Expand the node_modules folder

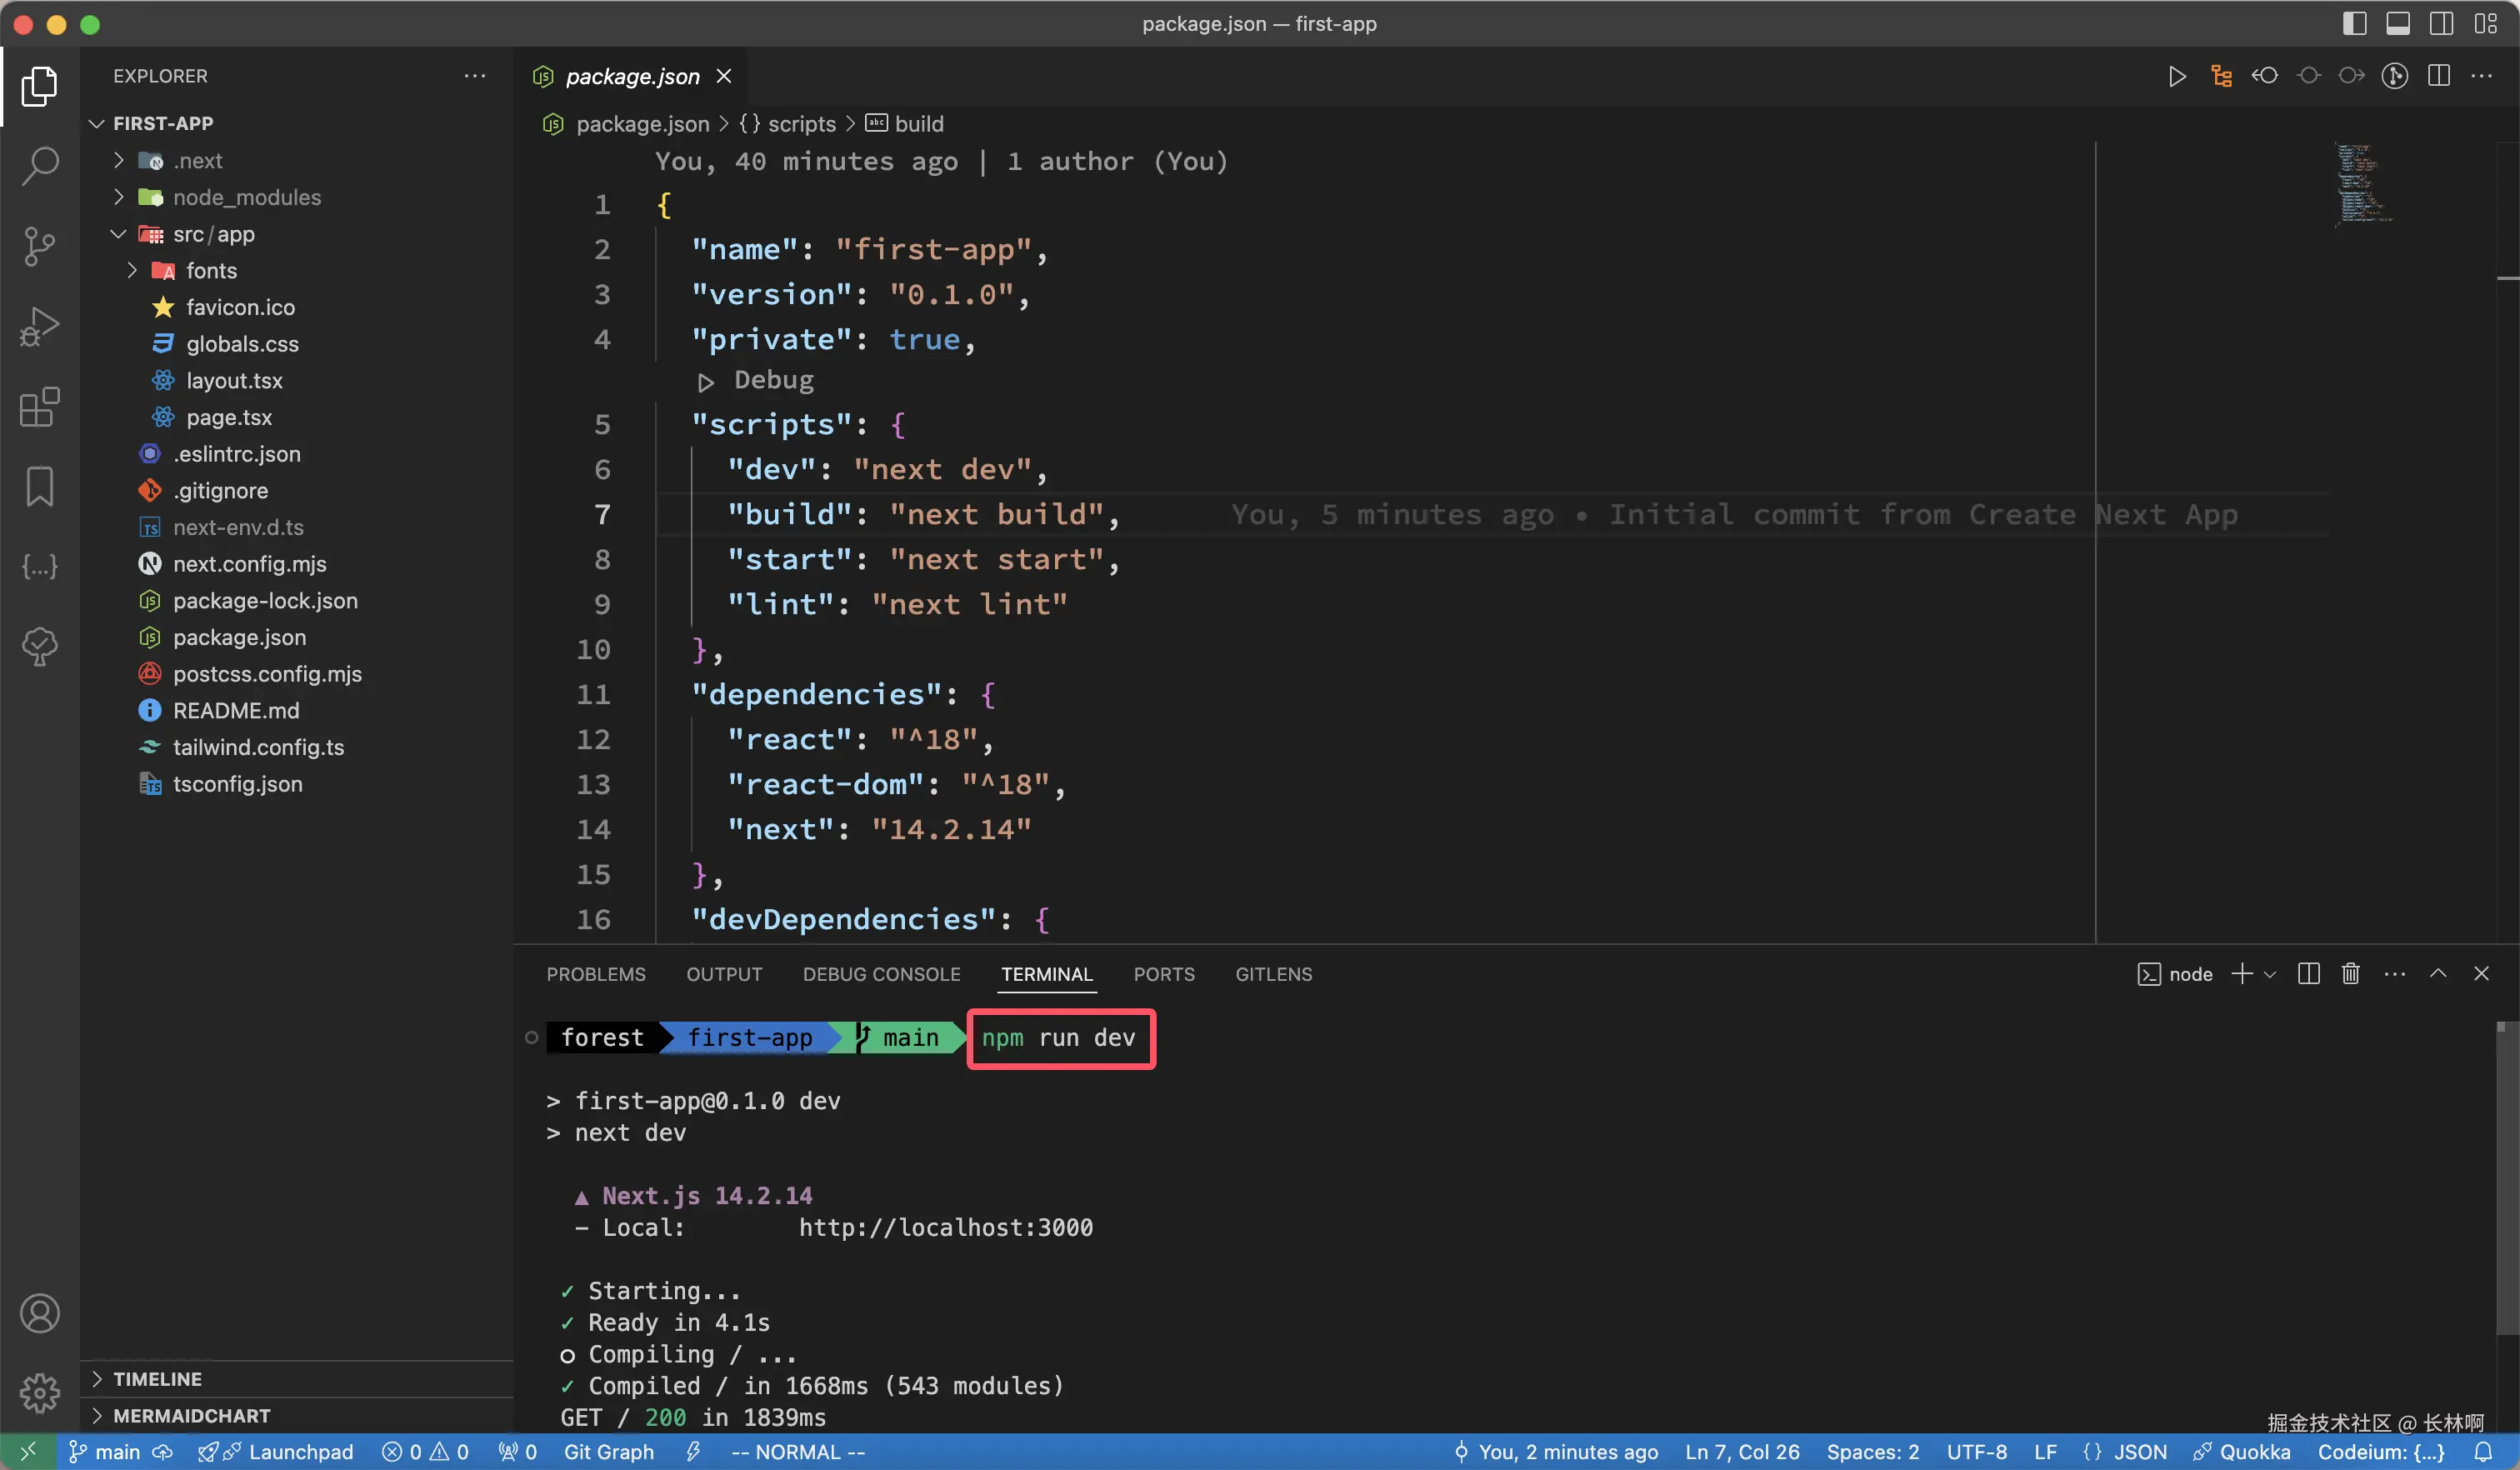(x=246, y=198)
